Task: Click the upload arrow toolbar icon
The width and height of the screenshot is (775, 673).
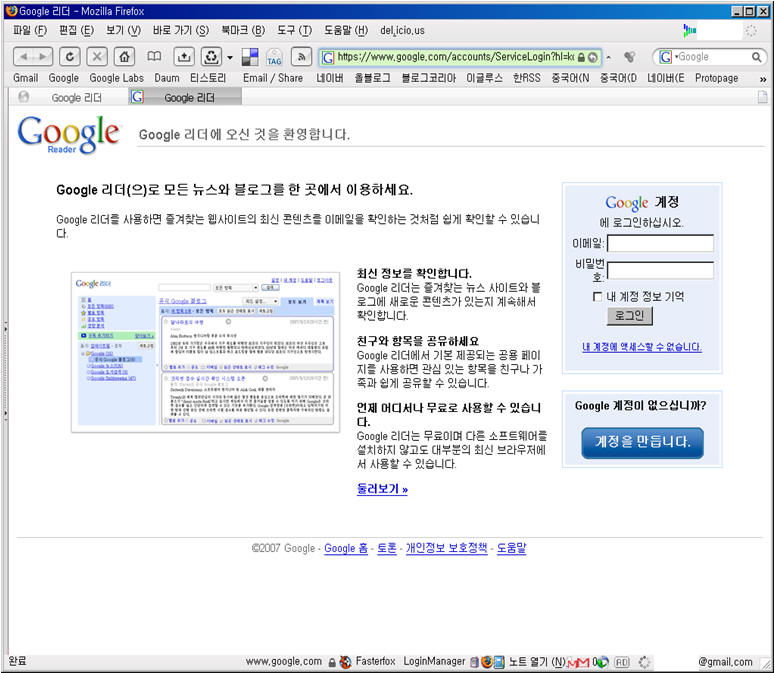Action: (184, 57)
